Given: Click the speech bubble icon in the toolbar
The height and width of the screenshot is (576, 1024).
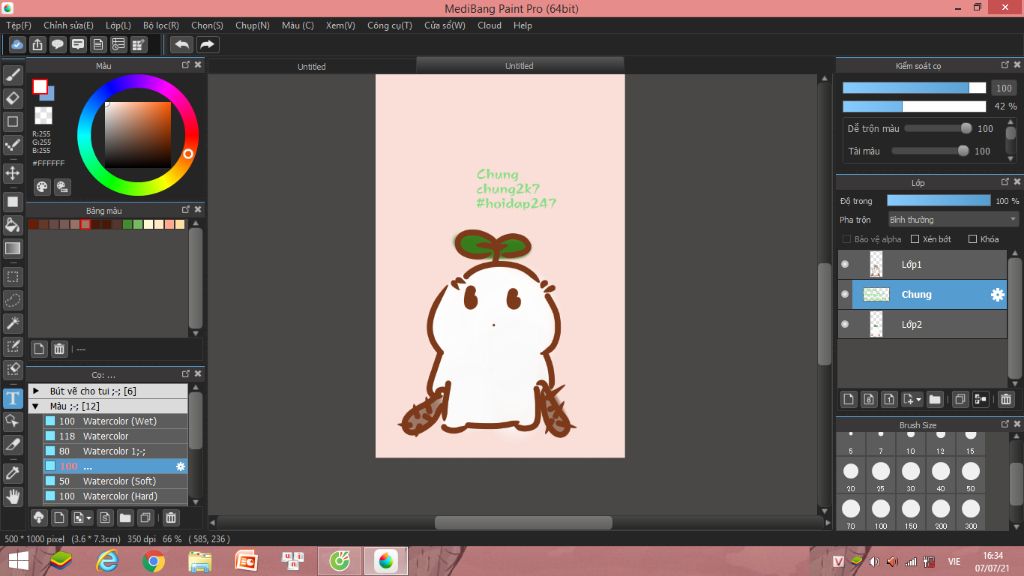Looking at the screenshot, I should 57,44.
